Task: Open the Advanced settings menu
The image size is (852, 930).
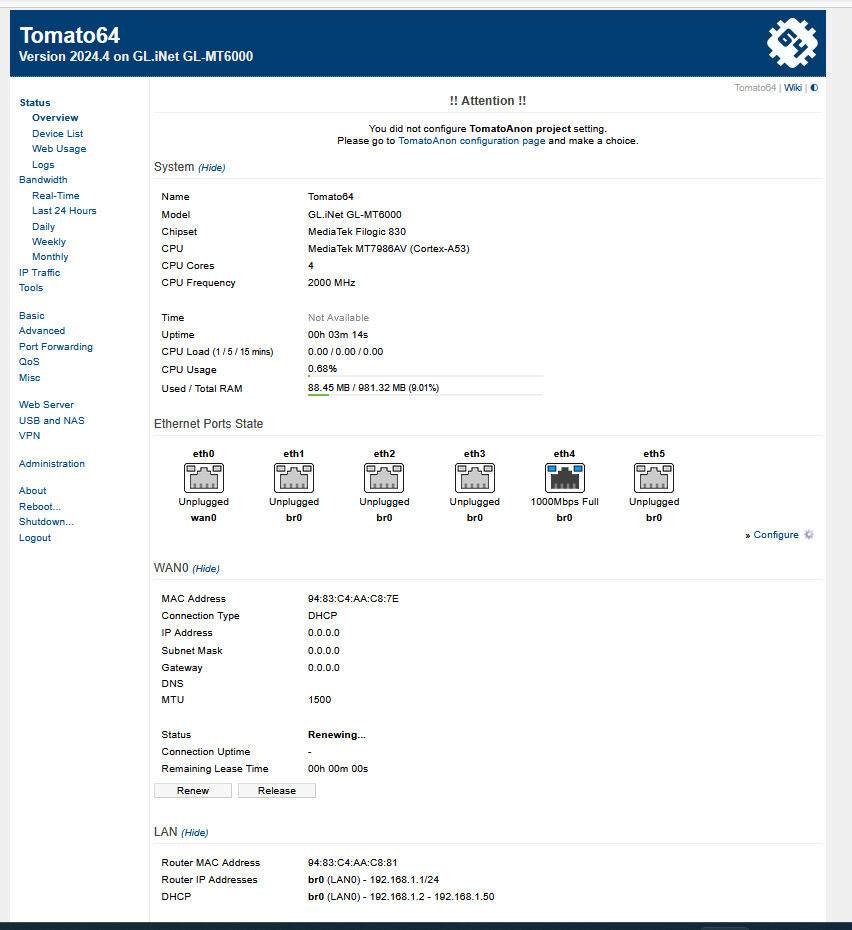Action: 42,331
